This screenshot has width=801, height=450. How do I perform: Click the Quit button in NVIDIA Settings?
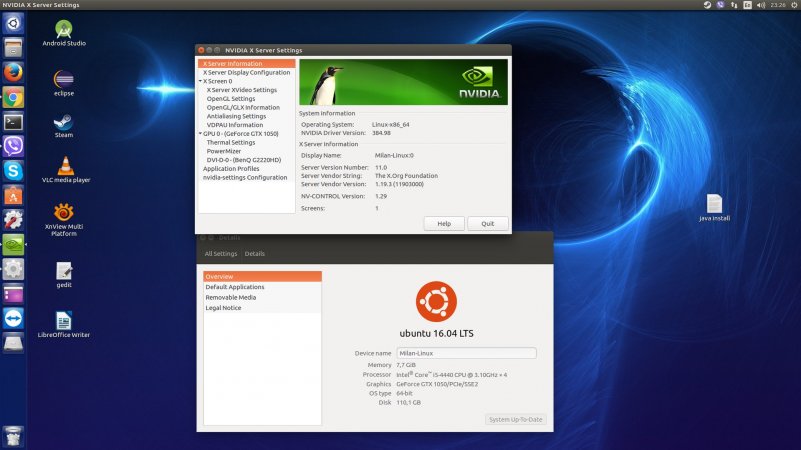tap(487, 224)
